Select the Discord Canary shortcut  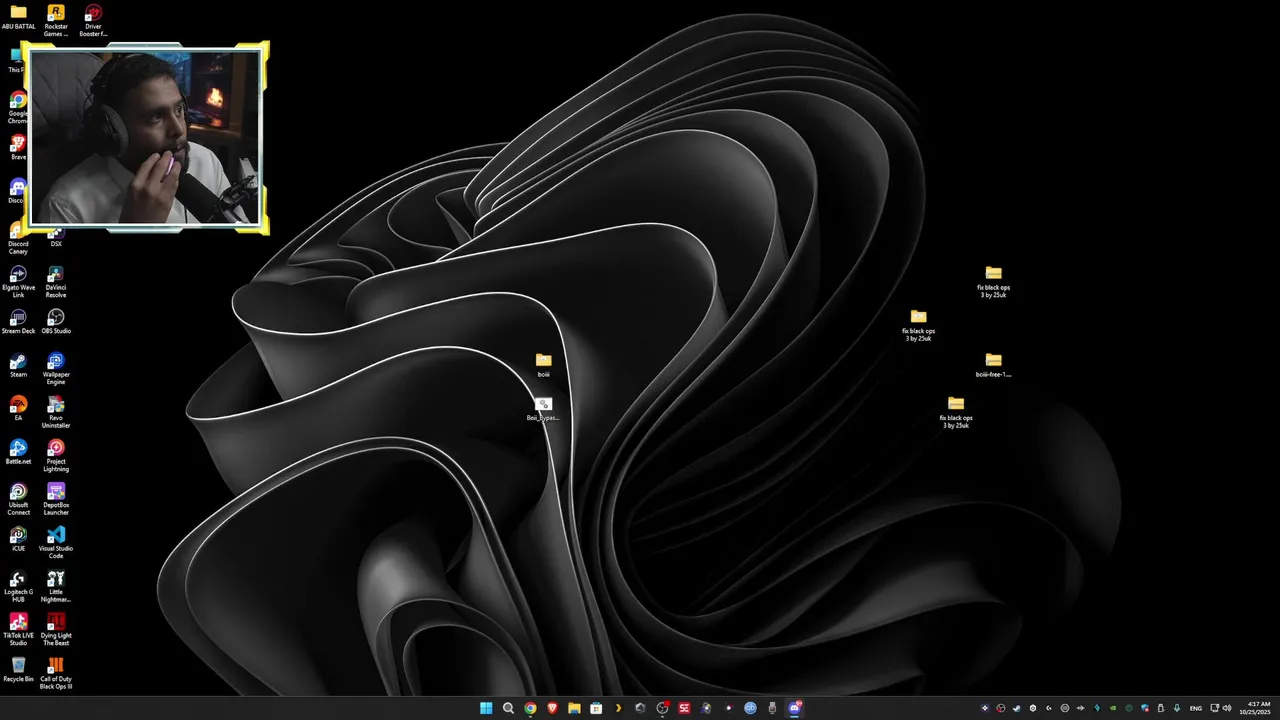[18, 238]
